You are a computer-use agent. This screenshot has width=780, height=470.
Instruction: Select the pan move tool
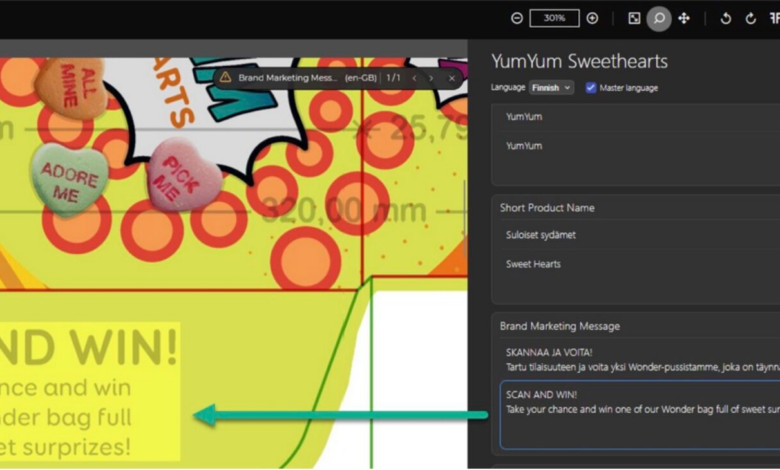click(684, 18)
